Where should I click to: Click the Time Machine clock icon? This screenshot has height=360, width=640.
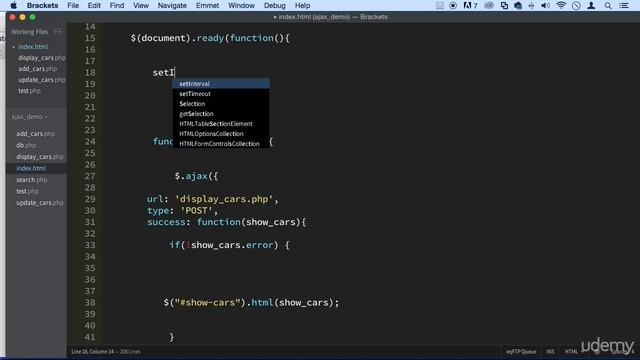(576, 5)
